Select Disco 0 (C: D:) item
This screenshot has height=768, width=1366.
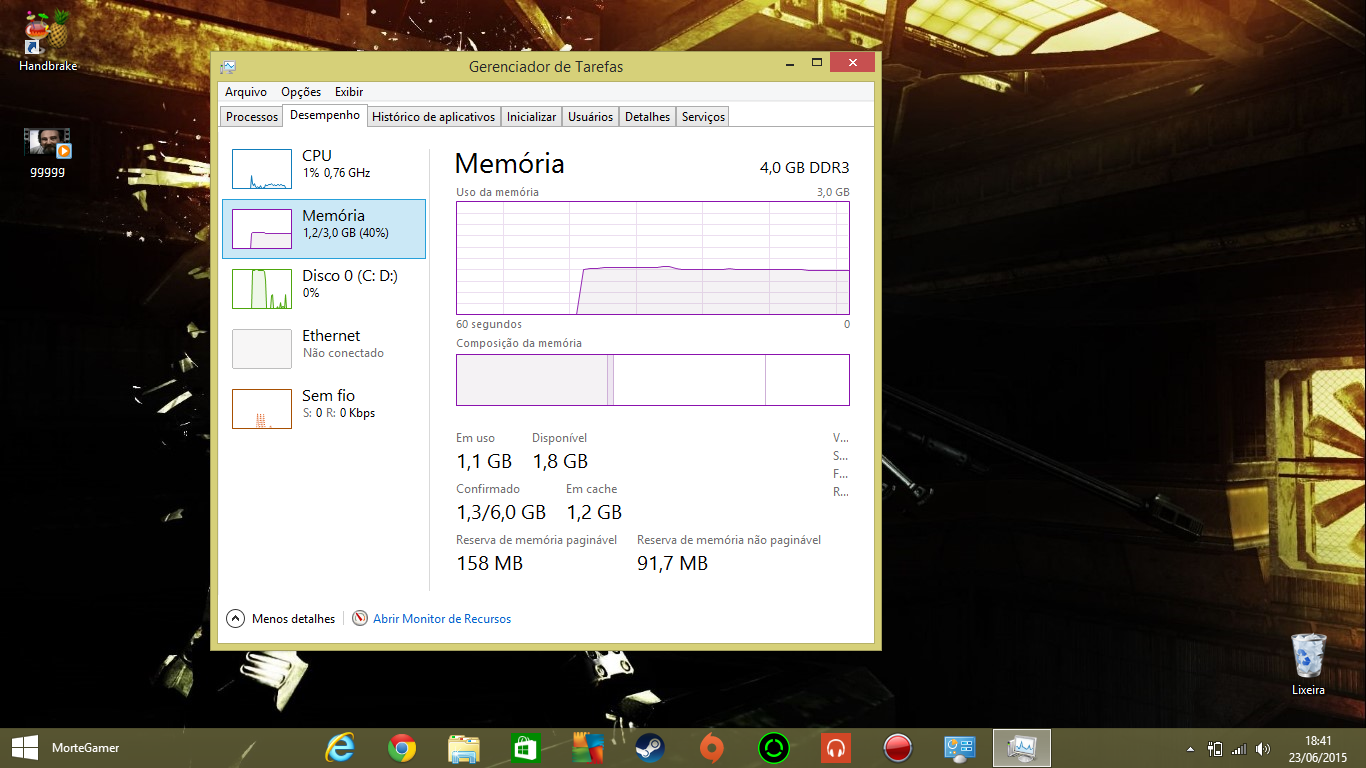point(324,289)
